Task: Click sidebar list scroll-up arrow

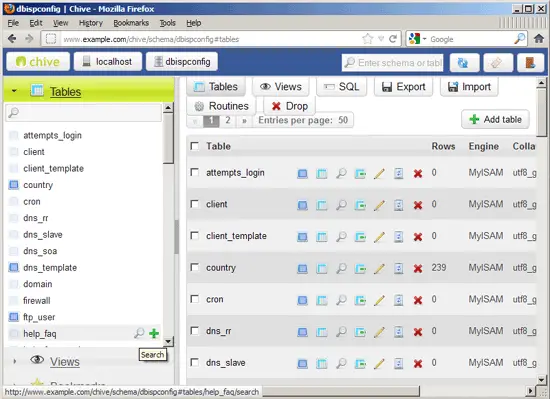Action: (x=168, y=107)
